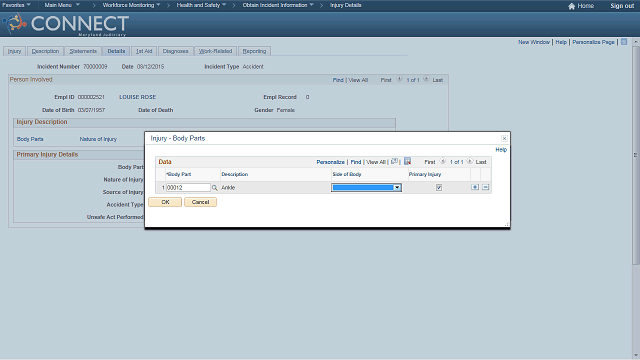Download Data grid to spreadsheet icon
The height and width of the screenshot is (360, 640).
(x=407, y=162)
